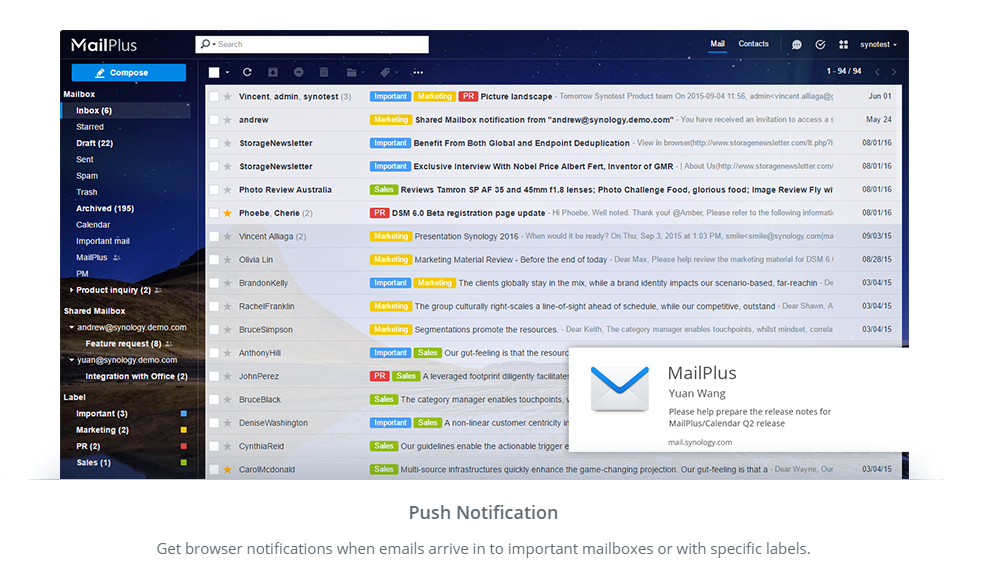Click the Compose button
Screen dimensions: 994x576
129,73
